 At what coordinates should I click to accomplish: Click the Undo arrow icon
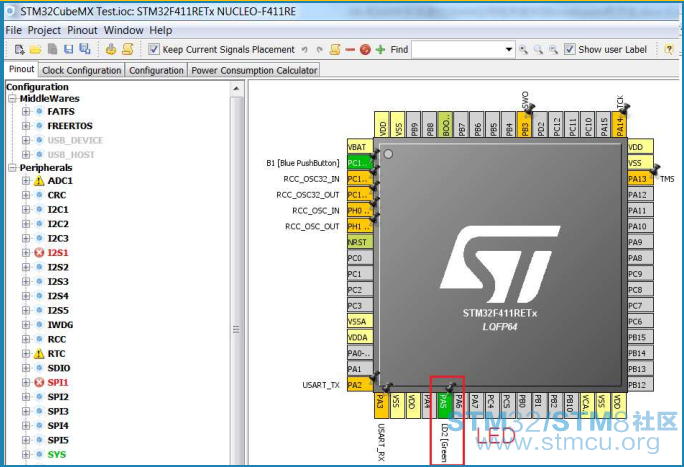coord(304,50)
